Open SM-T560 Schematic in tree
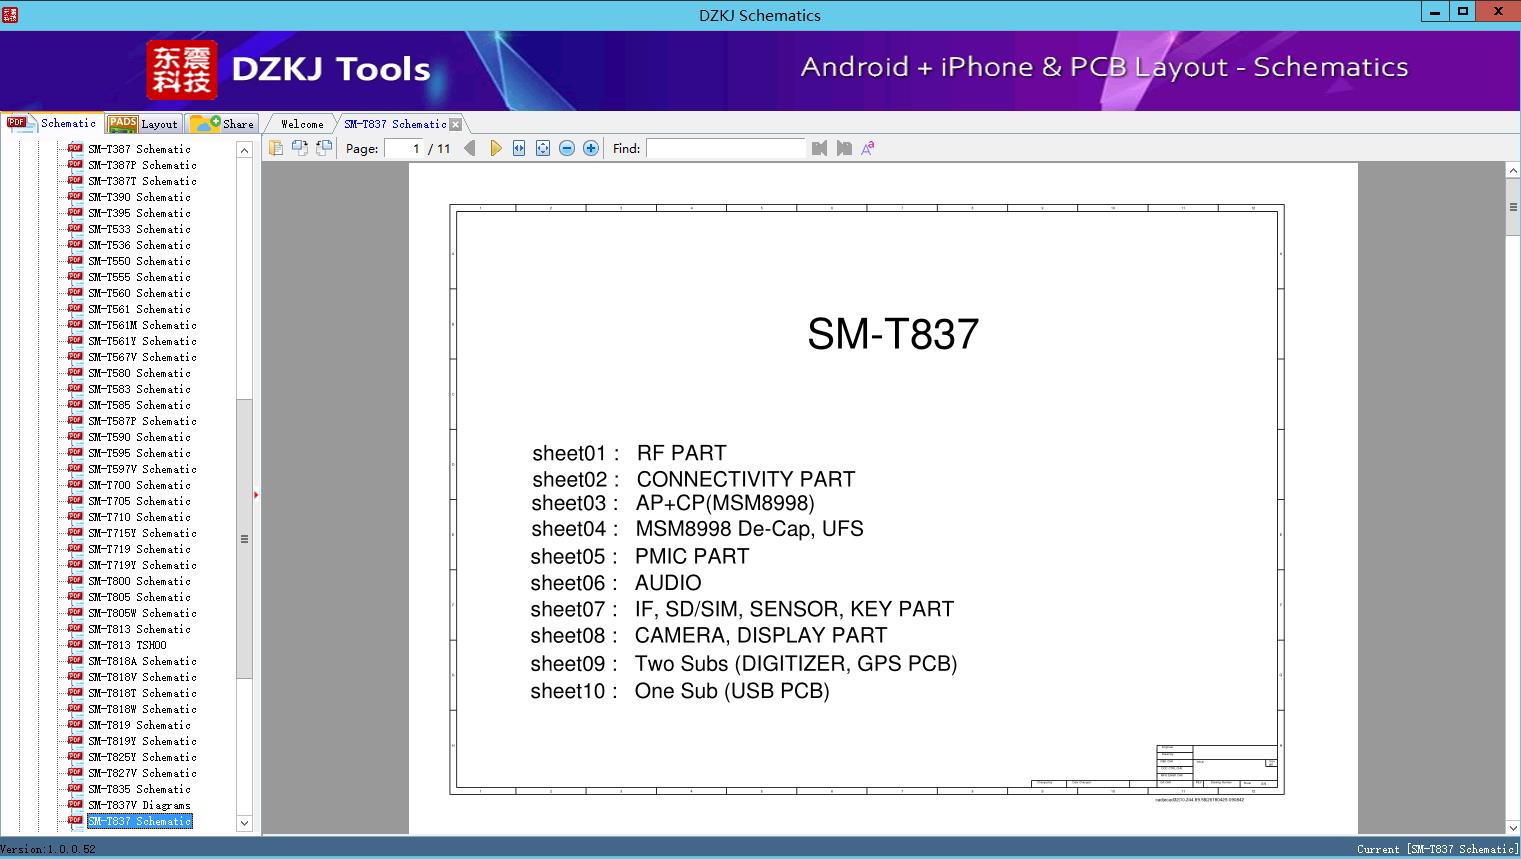The width and height of the screenshot is (1521, 859). (139, 293)
